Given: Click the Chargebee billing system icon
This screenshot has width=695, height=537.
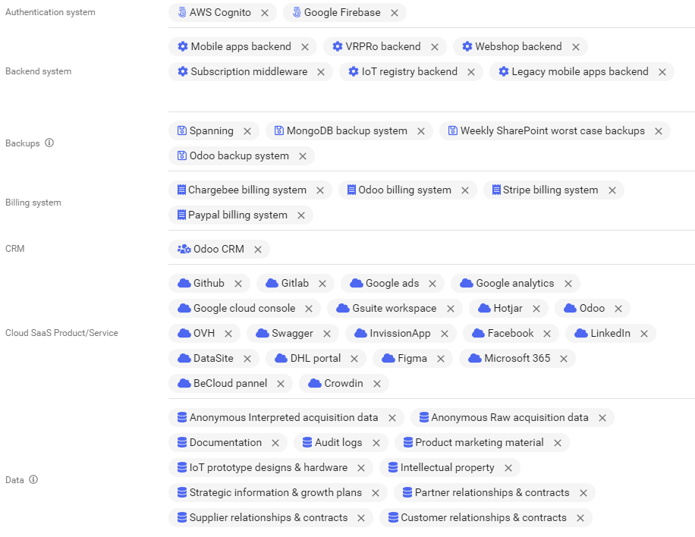Looking at the screenshot, I should click(x=181, y=190).
